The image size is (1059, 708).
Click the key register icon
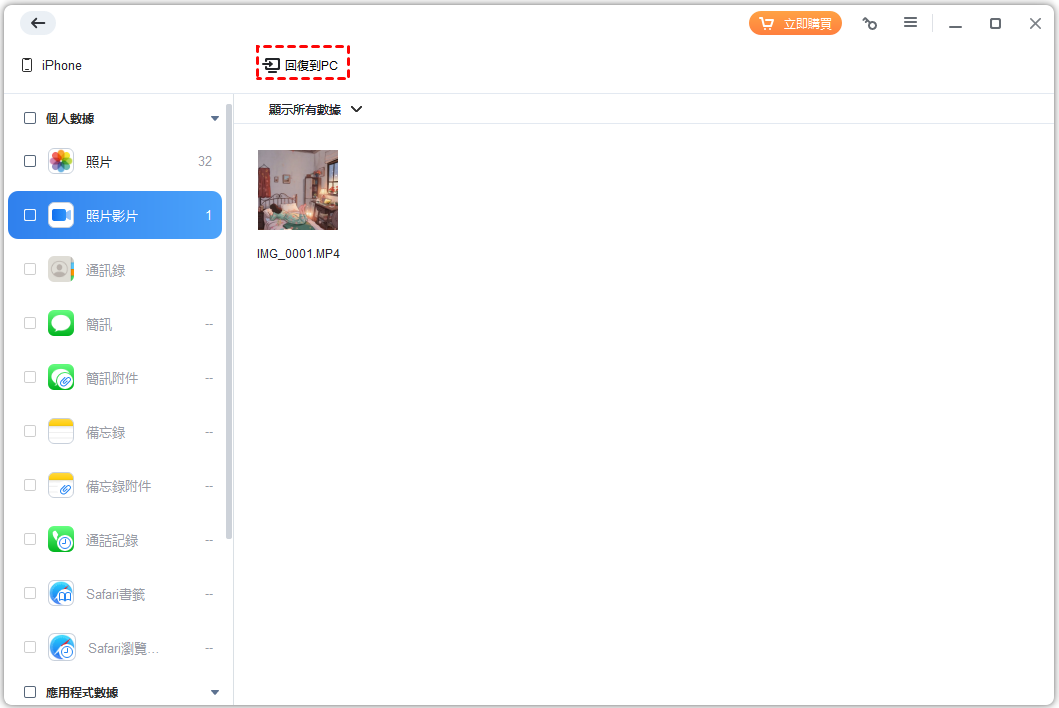[x=870, y=24]
